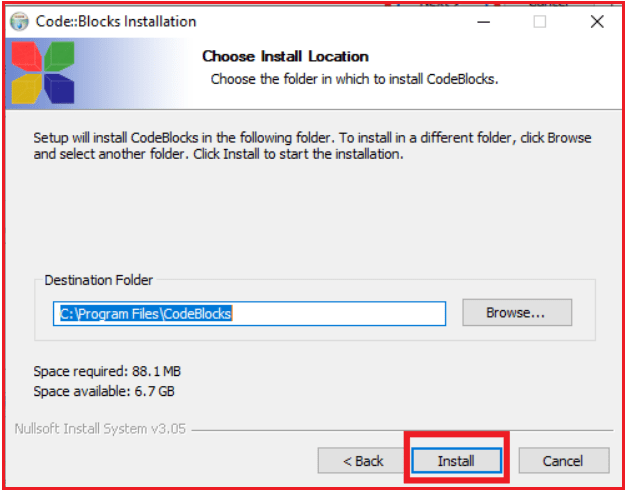Click the installer icon in title bar
The width and height of the screenshot is (628, 494).
pyautogui.click(x=19, y=22)
